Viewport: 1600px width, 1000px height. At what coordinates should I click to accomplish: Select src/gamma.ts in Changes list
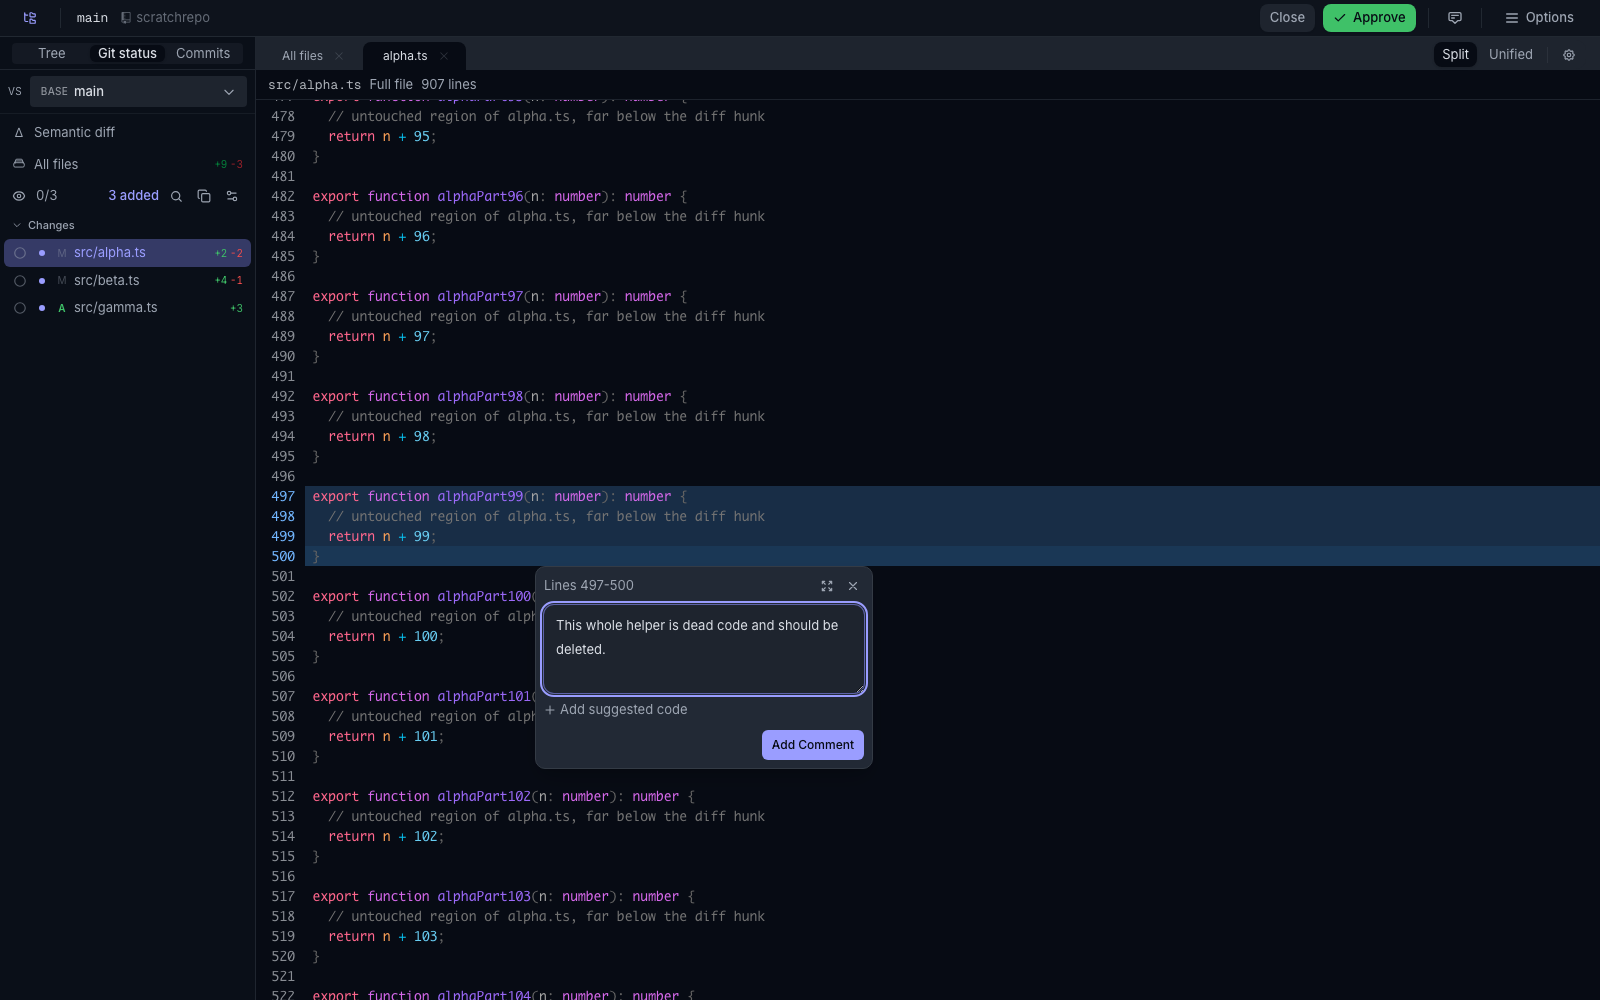pos(127,308)
